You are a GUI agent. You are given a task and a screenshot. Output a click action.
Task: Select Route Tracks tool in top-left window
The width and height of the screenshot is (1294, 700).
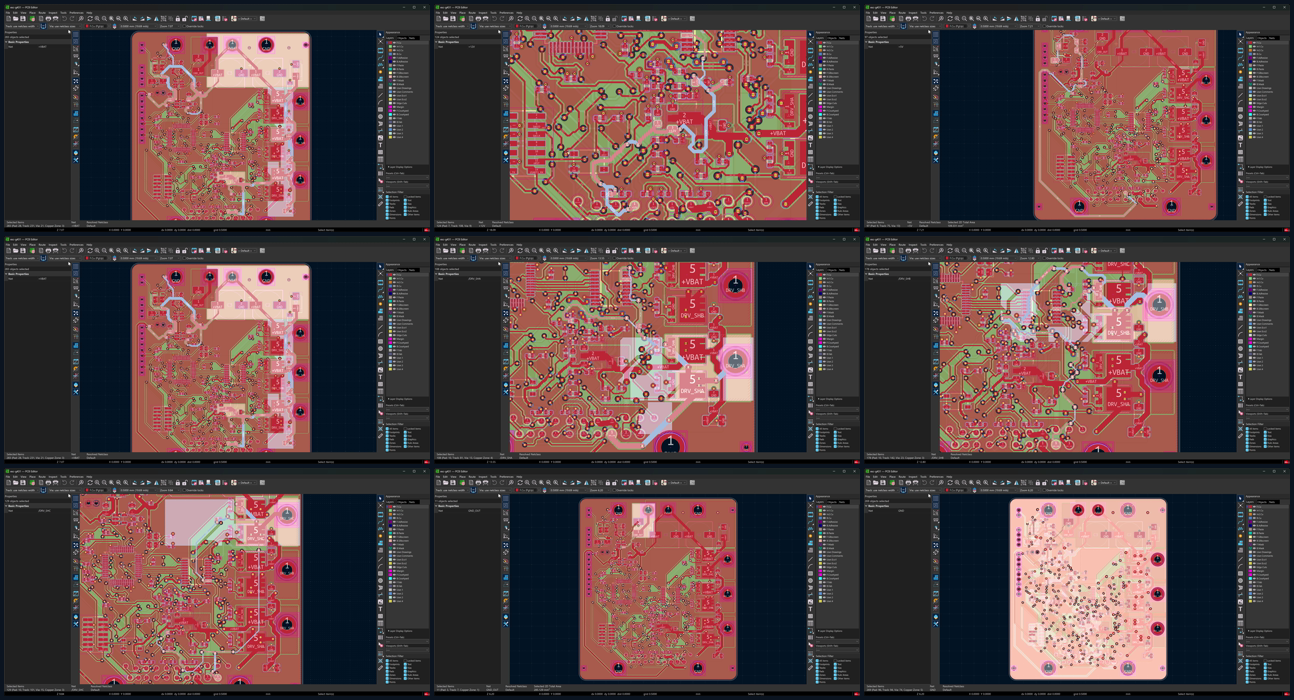point(381,58)
